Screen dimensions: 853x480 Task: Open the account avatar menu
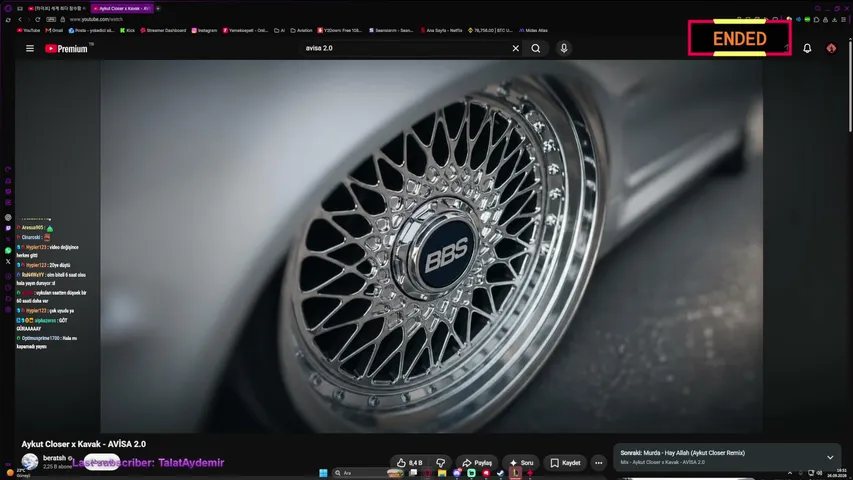831,48
